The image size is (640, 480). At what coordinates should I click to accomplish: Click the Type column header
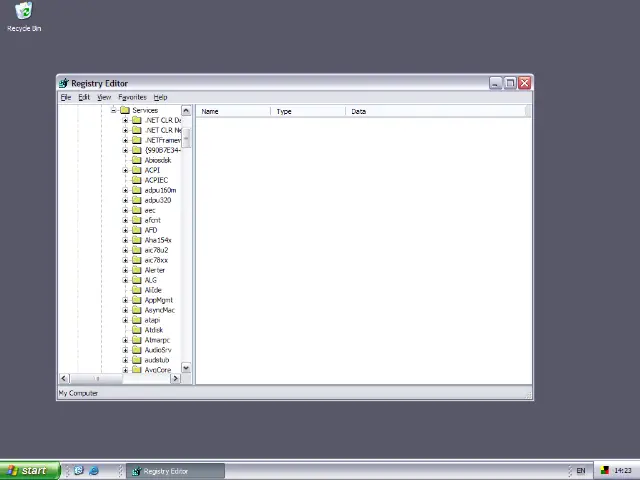click(308, 111)
